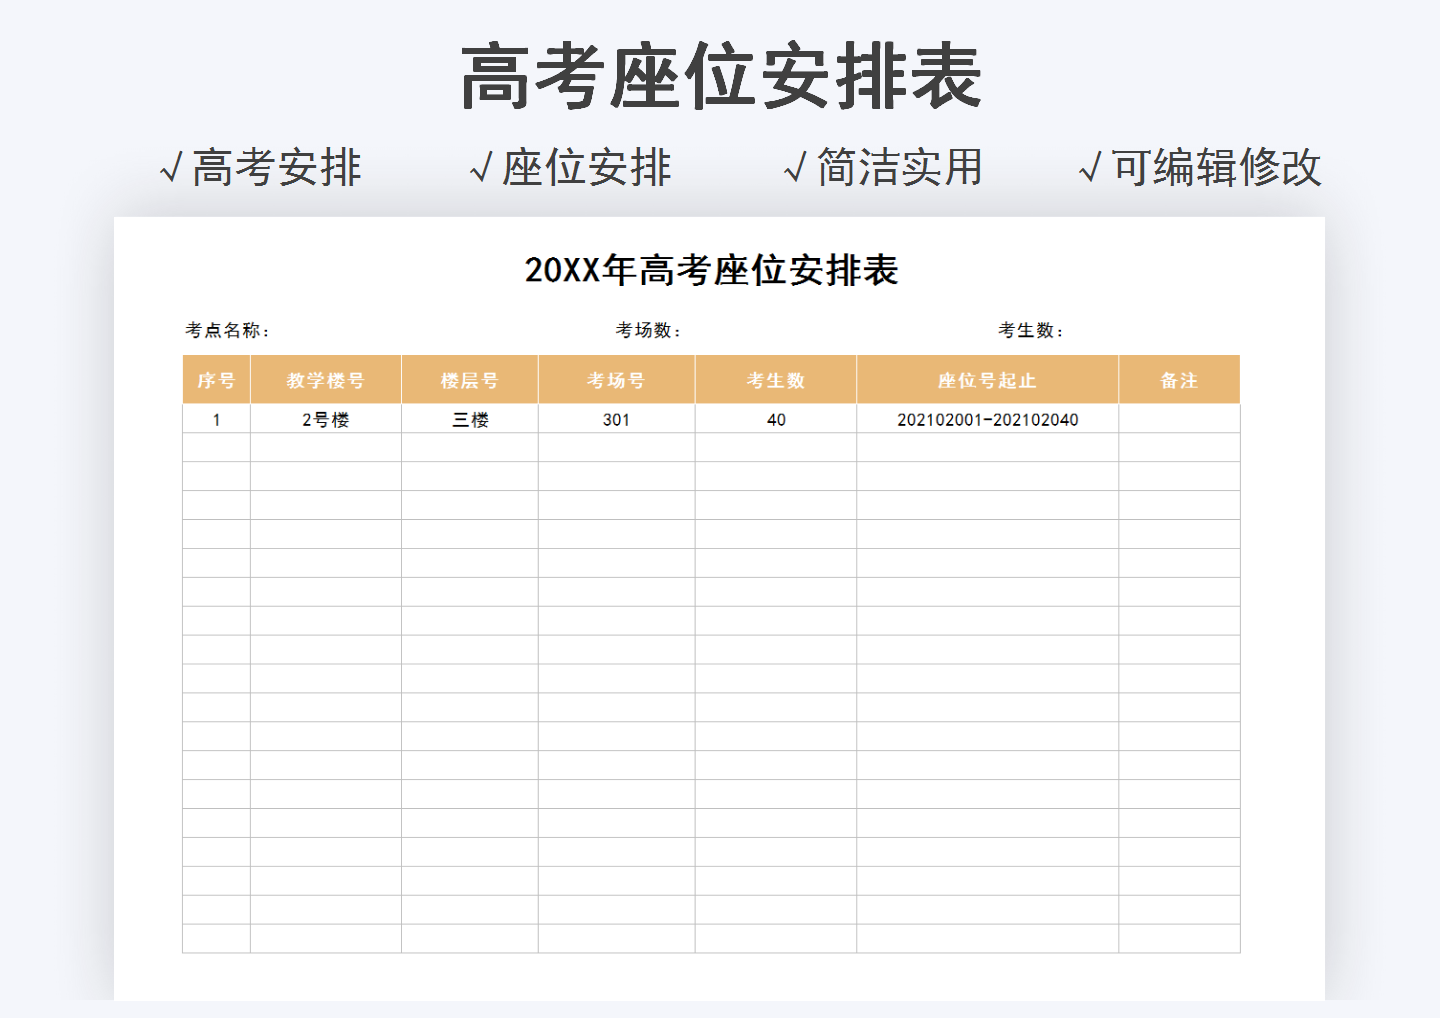Viewport: 1440px width, 1018px height.
Task: Select the 考场号 column header
Action: [x=617, y=379]
